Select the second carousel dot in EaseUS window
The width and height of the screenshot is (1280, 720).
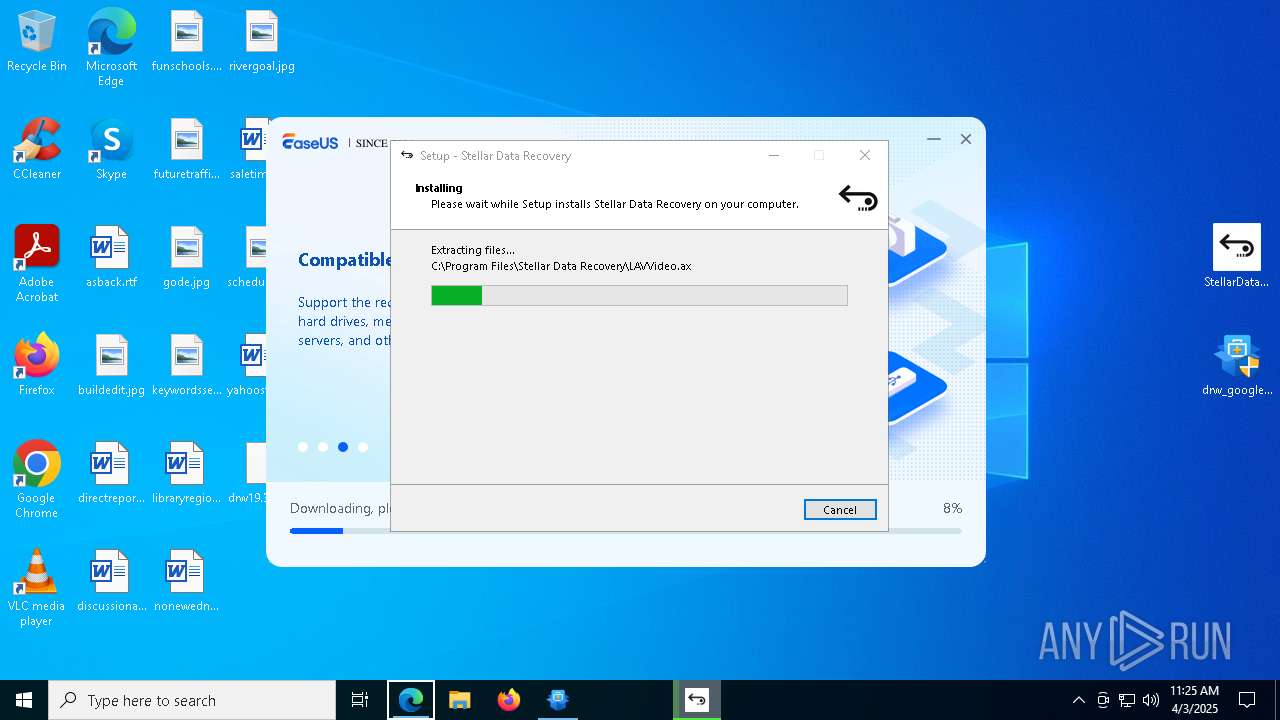point(323,447)
